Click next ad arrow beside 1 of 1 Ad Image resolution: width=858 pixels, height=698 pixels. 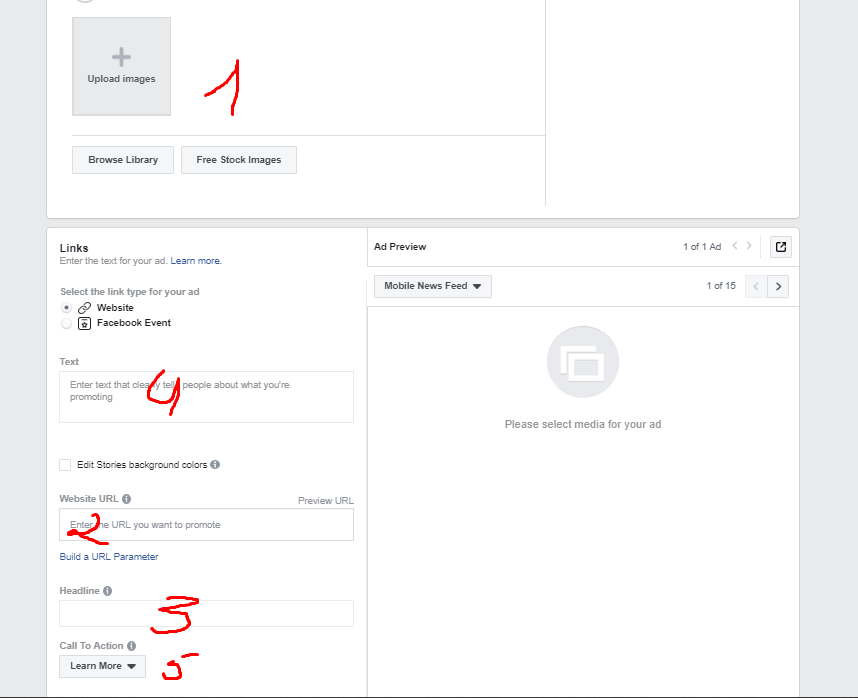click(749, 246)
